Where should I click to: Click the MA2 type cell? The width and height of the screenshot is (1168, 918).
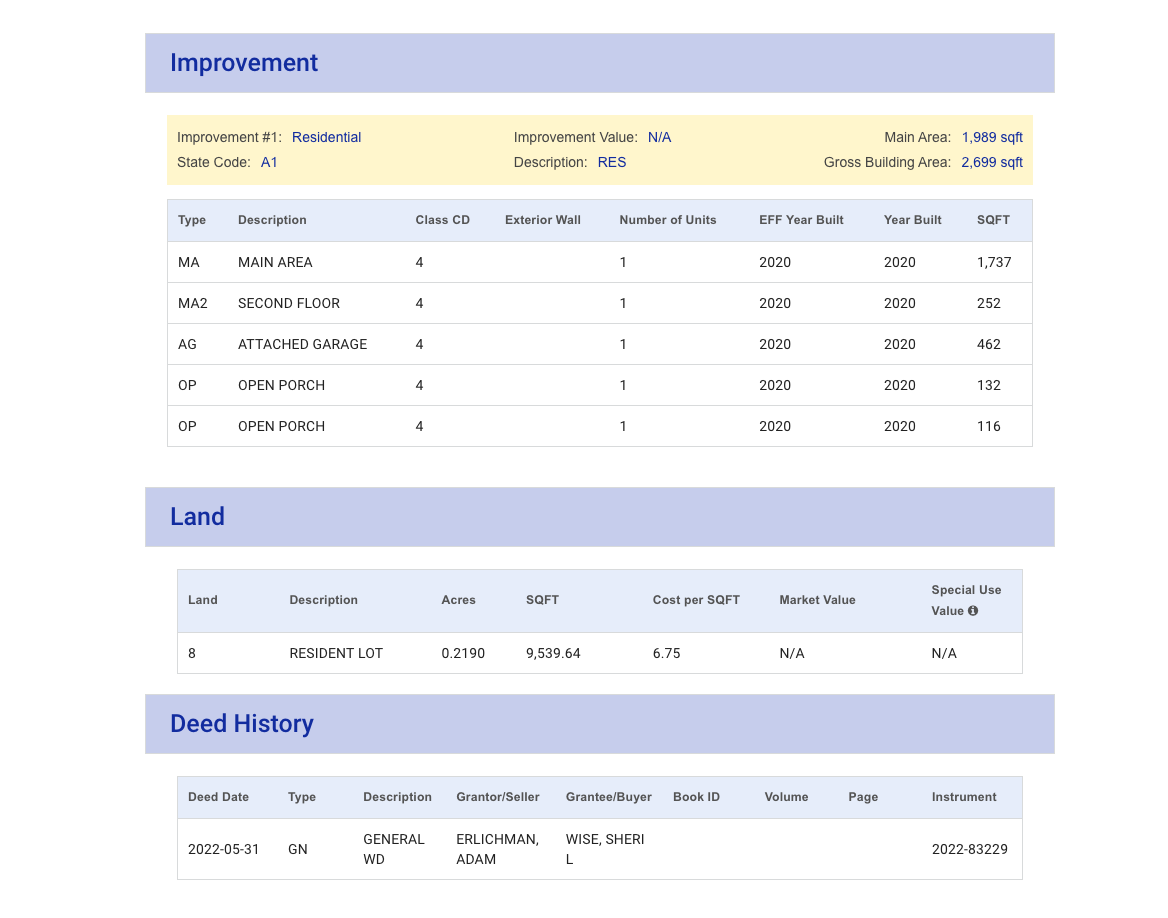[192, 303]
